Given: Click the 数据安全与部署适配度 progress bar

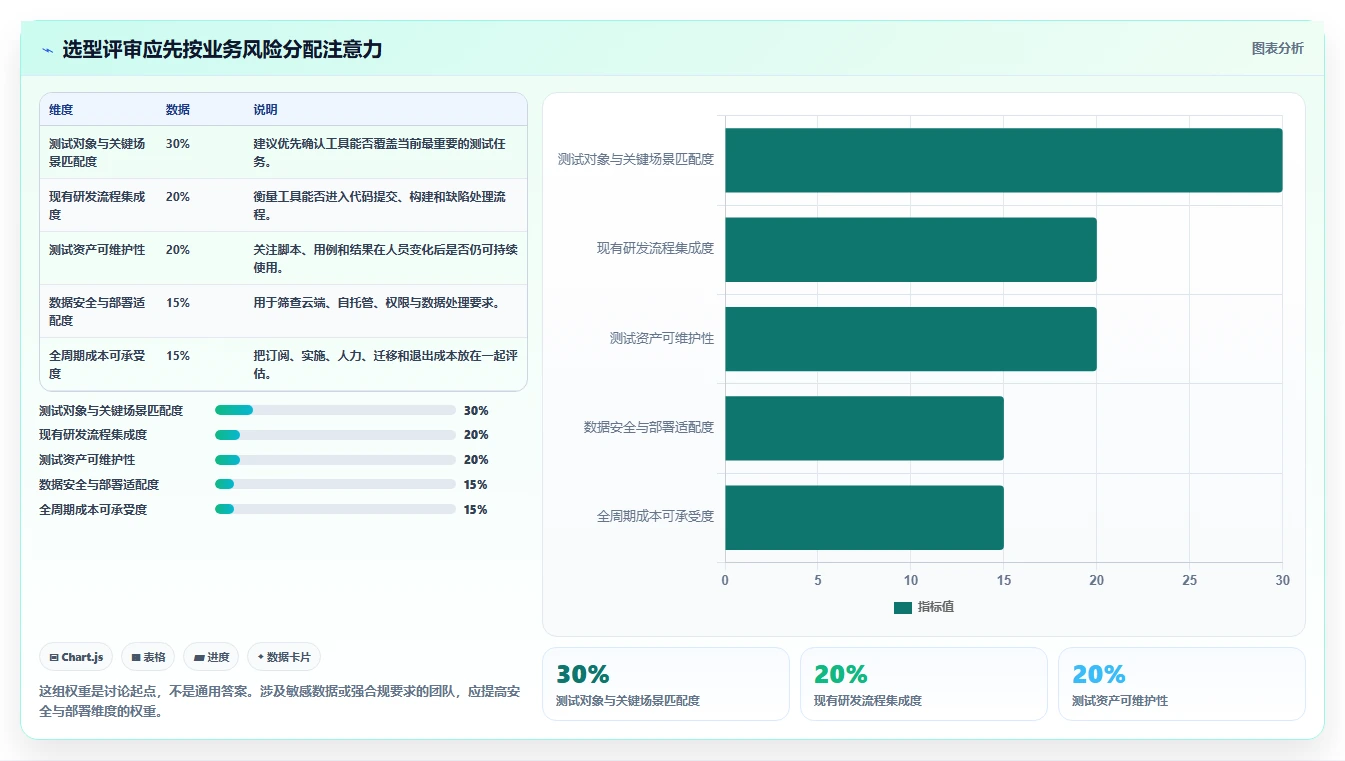Looking at the screenshot, I should (x=335, y=485).
